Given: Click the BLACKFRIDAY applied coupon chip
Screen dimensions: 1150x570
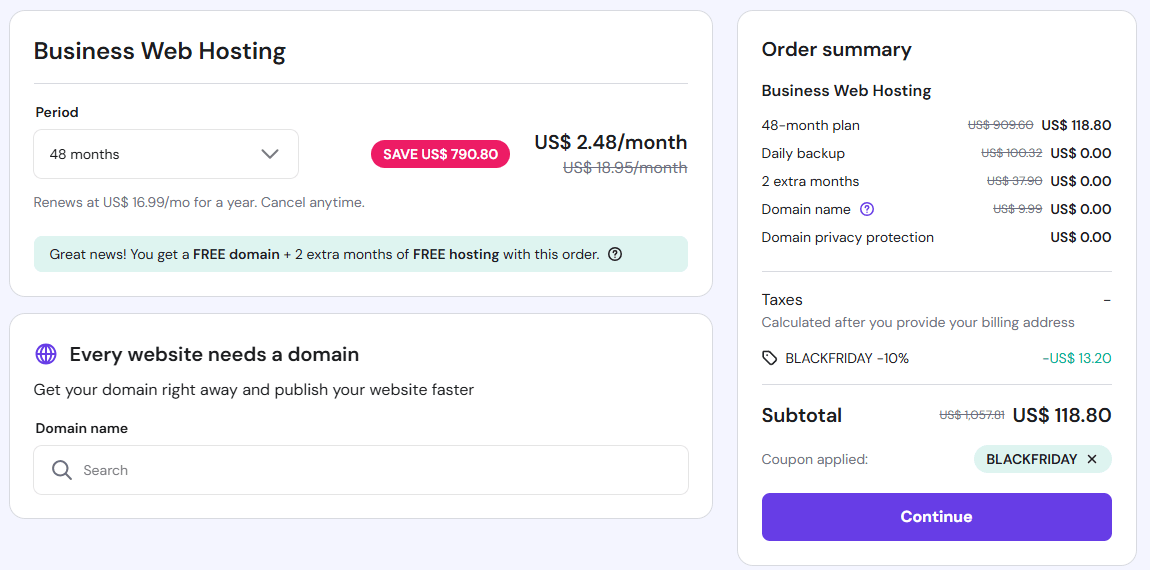Looking at the screenshot, I should point(1031,459).
